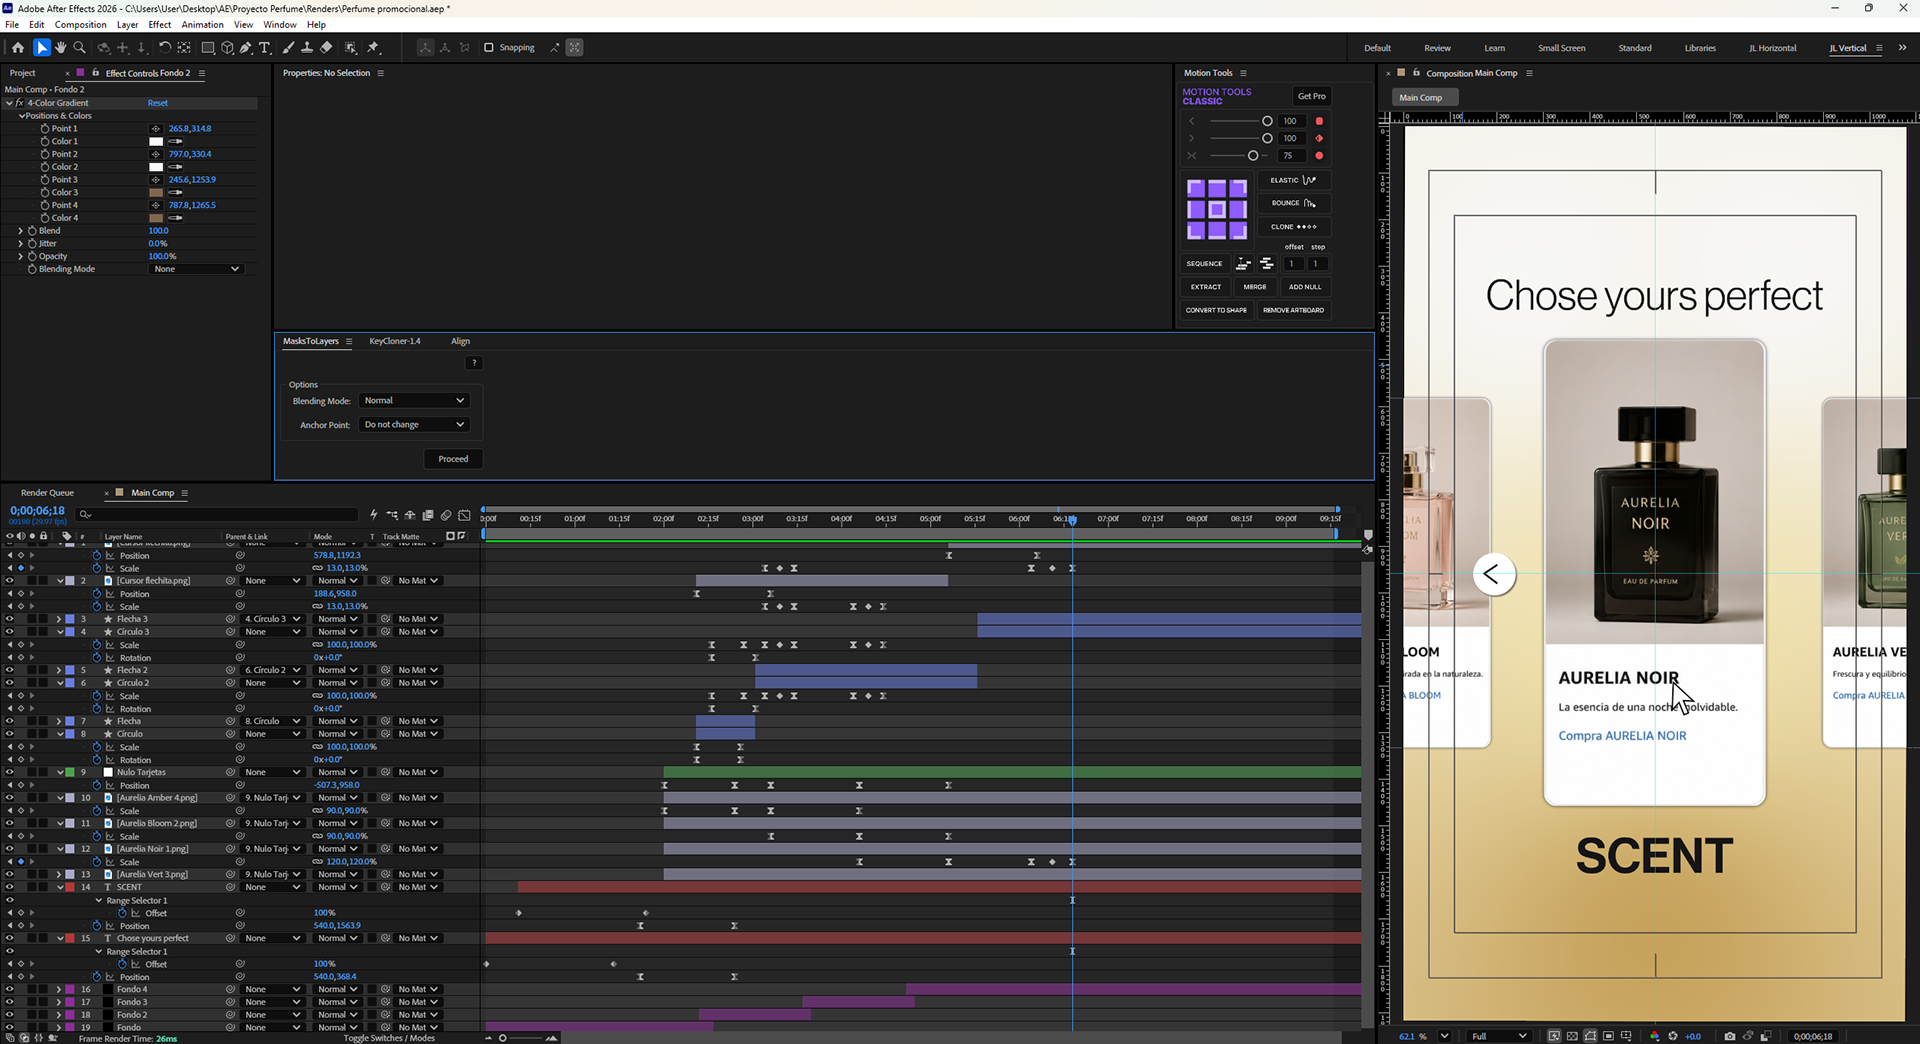1920x1044 pixels.
Task: Toggle Point 1 stopwatch in Effect Controls
Action: pos(44,129)
